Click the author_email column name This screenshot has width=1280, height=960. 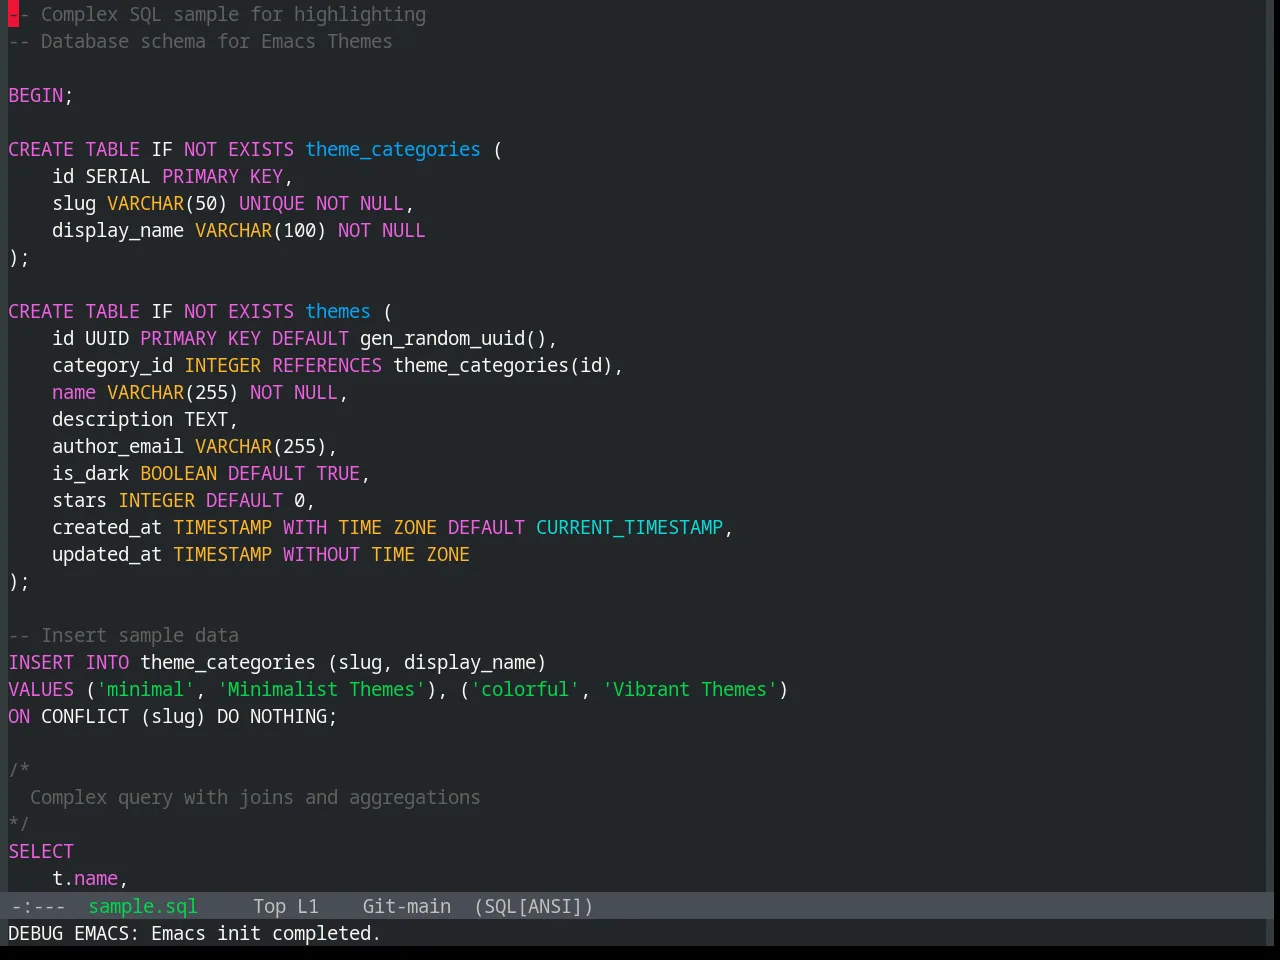point(118,447)
